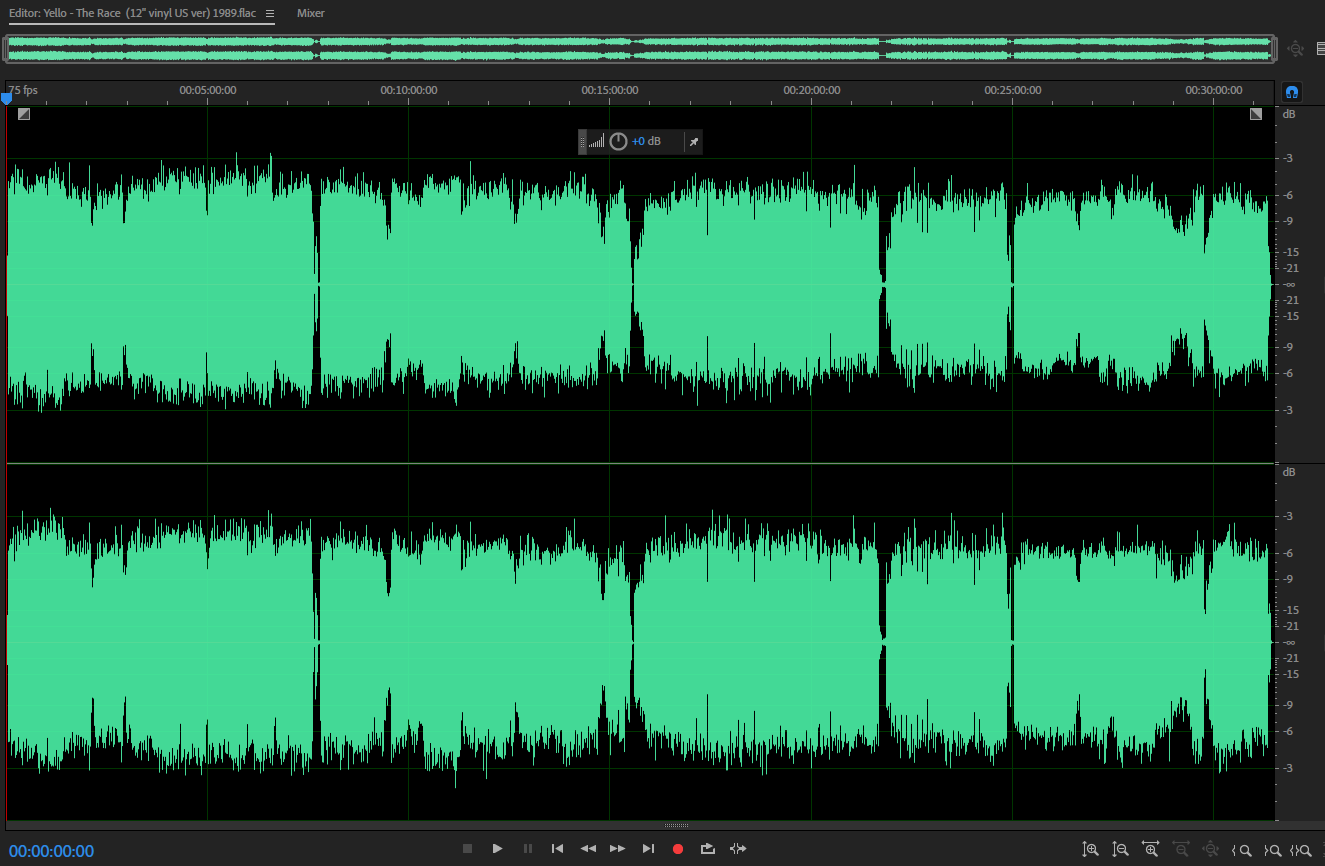Move playhead to previous marker
1325x866 pixels.
[x=557, y=848]
